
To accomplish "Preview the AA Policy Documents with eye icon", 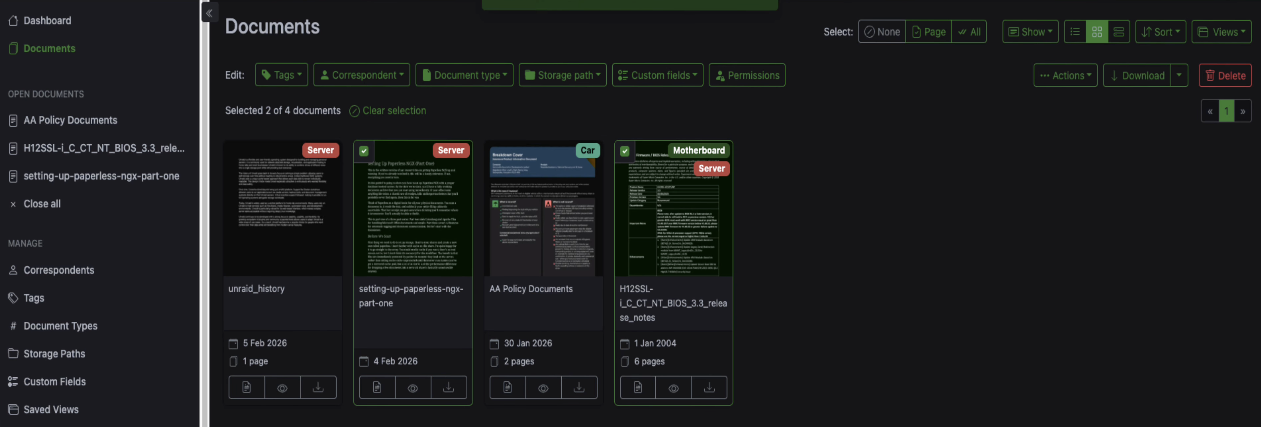I will point(543,387).
